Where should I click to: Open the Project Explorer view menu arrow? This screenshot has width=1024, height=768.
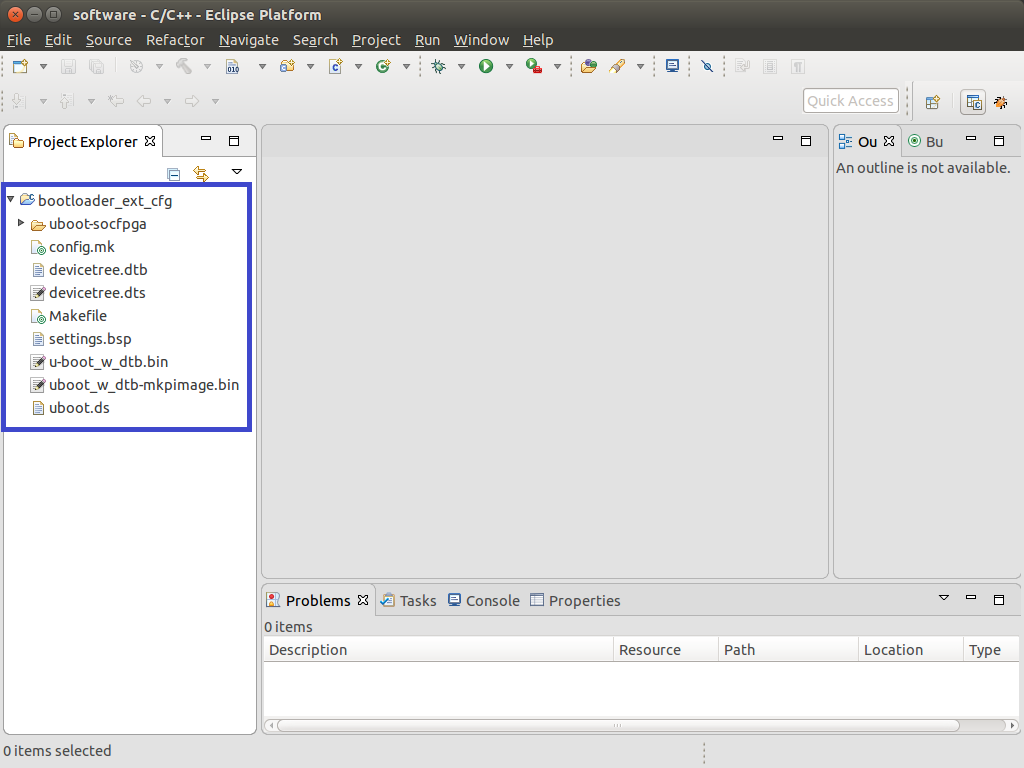coord(237,172)
